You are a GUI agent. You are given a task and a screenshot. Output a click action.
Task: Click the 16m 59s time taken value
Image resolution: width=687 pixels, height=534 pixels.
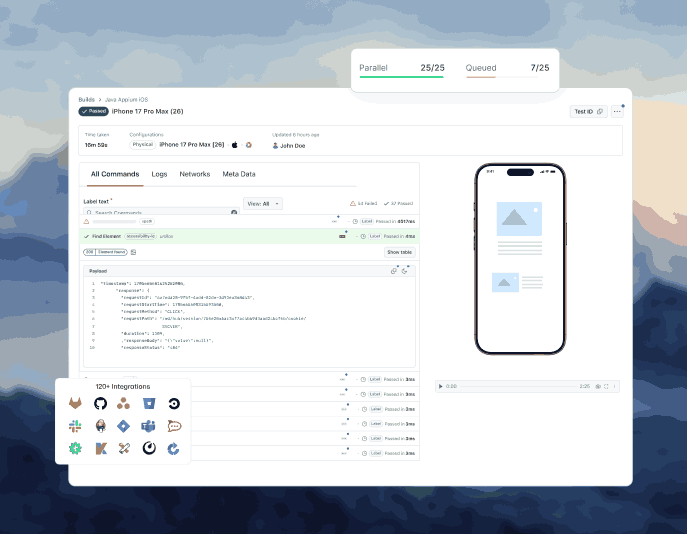[96, 145]
